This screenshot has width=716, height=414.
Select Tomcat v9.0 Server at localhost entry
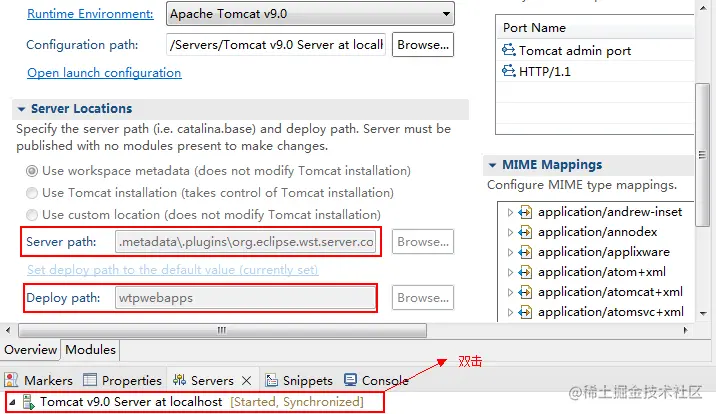click(131, 402)
